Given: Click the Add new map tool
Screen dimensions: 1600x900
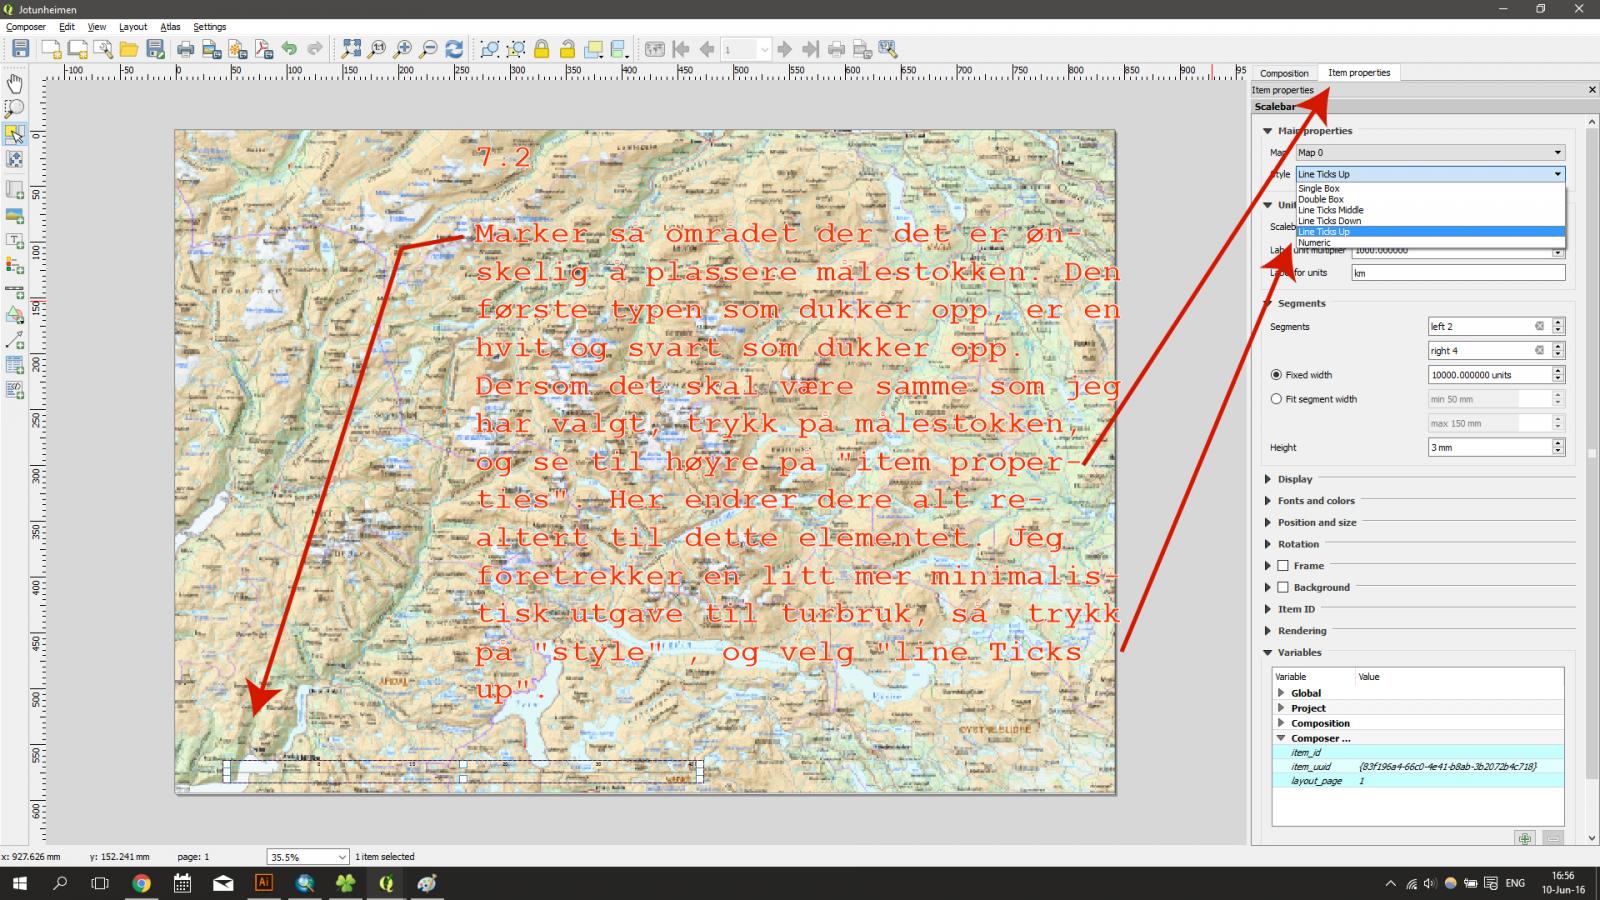Looking at the screenshot, I should pos(14,189).
